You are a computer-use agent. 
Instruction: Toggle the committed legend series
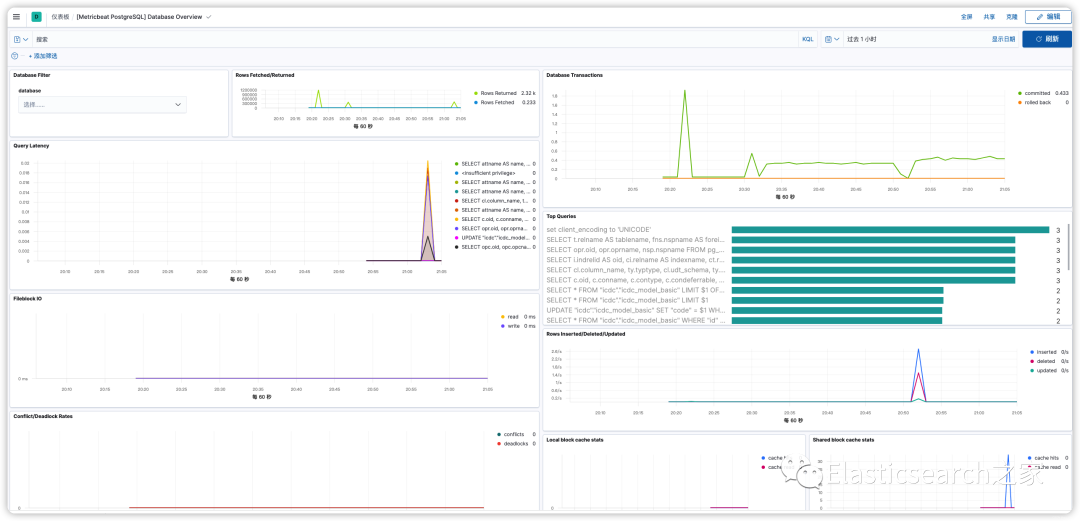1037,93
